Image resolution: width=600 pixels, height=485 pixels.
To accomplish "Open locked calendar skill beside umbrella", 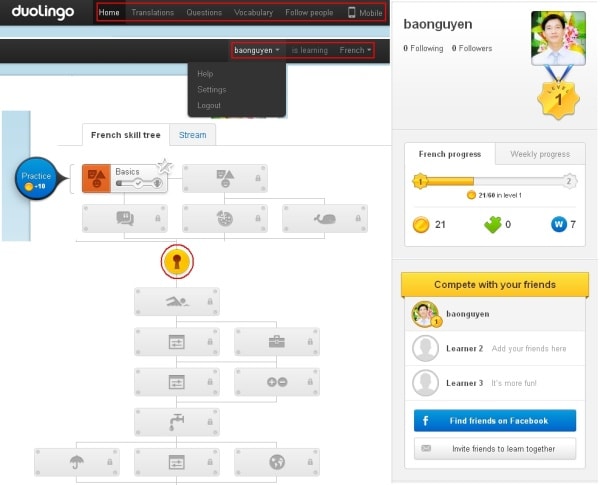I will 177,462.
